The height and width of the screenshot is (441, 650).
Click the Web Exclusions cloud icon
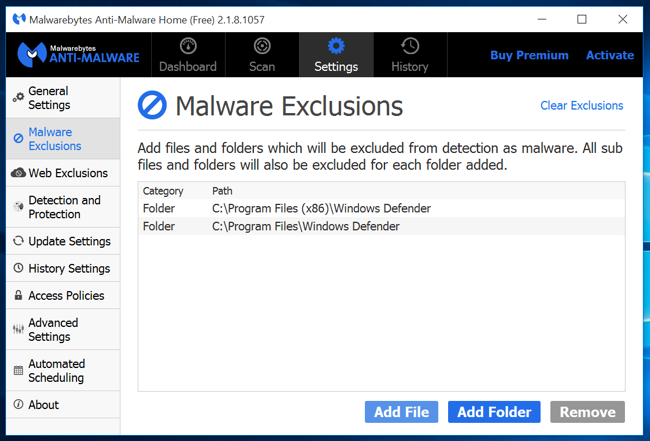[x=18, y=173]
